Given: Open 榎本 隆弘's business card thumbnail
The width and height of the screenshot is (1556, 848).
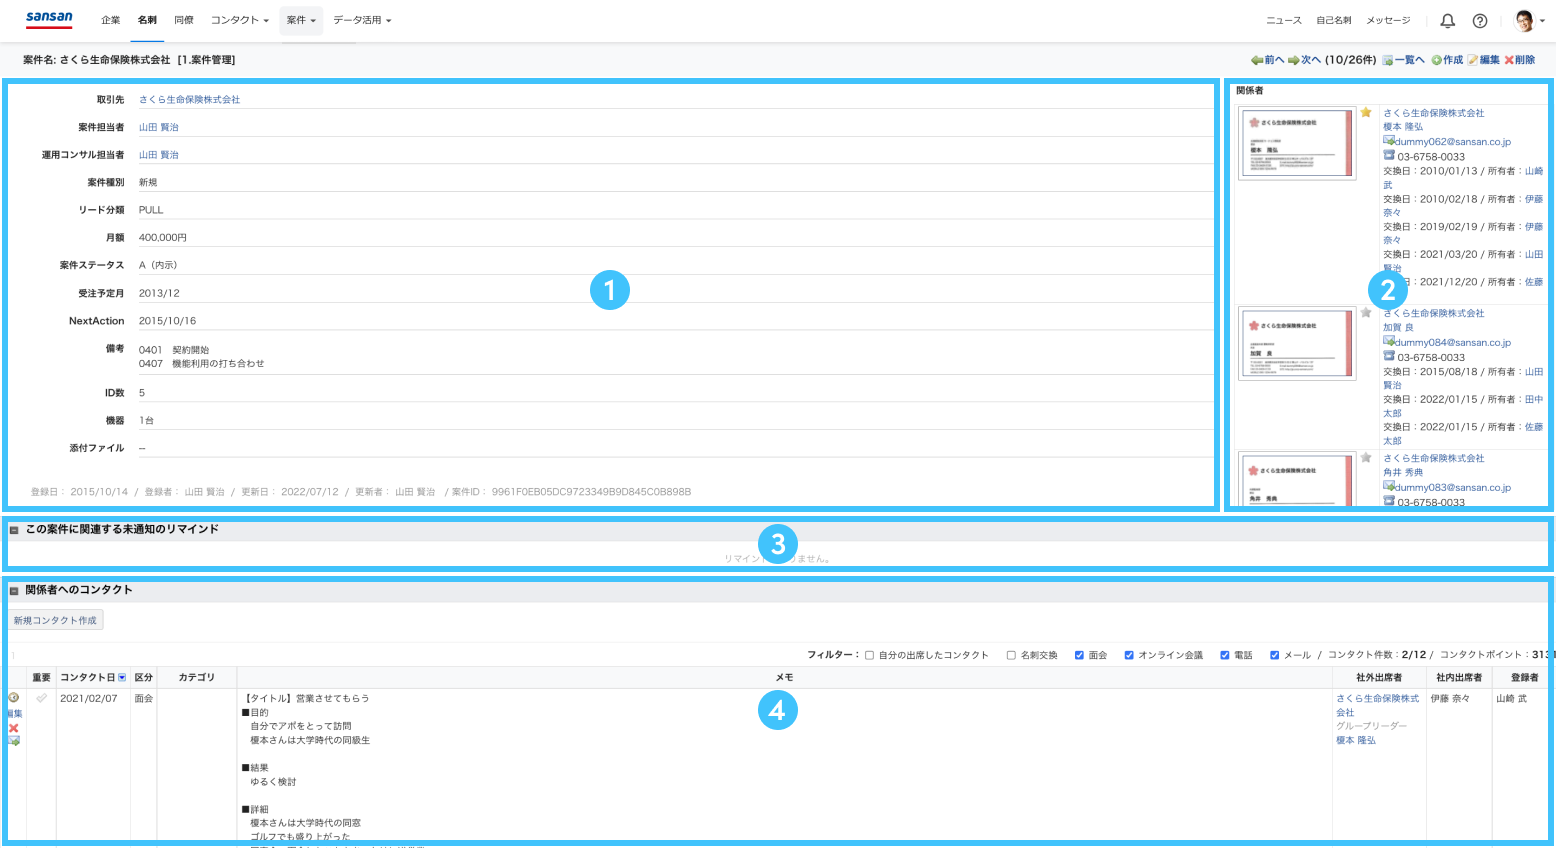Looking at the screenshot, I should pos(1297,143).
